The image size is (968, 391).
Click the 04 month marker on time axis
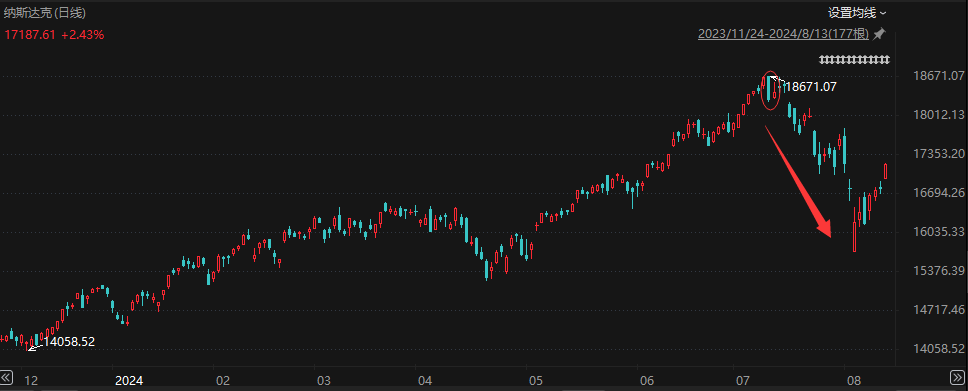point(426,380)
